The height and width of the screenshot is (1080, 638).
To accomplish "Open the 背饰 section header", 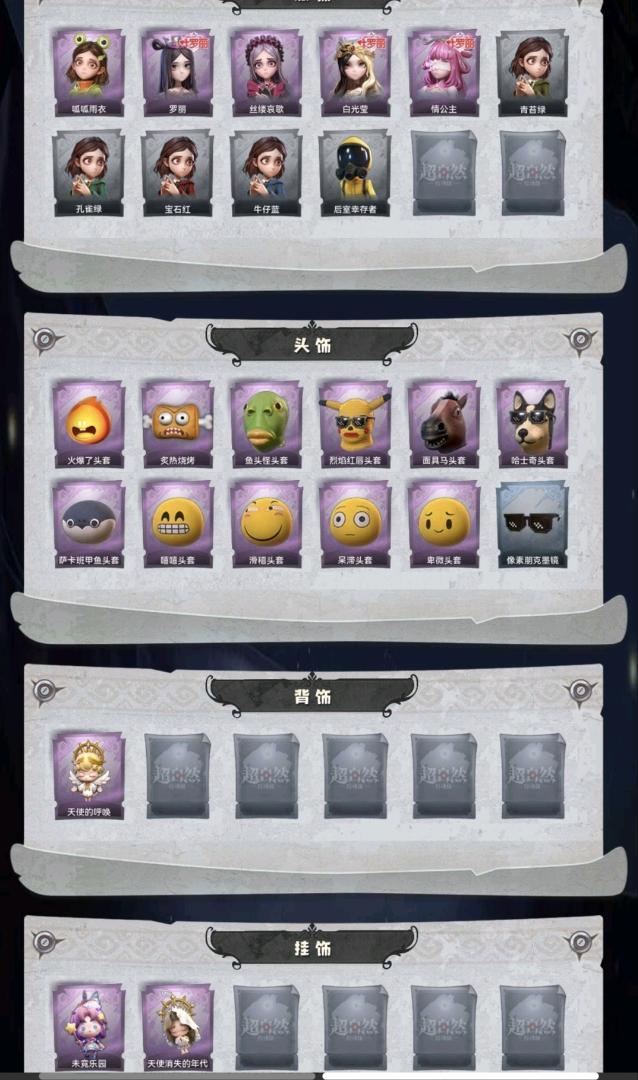I will 312,696.
